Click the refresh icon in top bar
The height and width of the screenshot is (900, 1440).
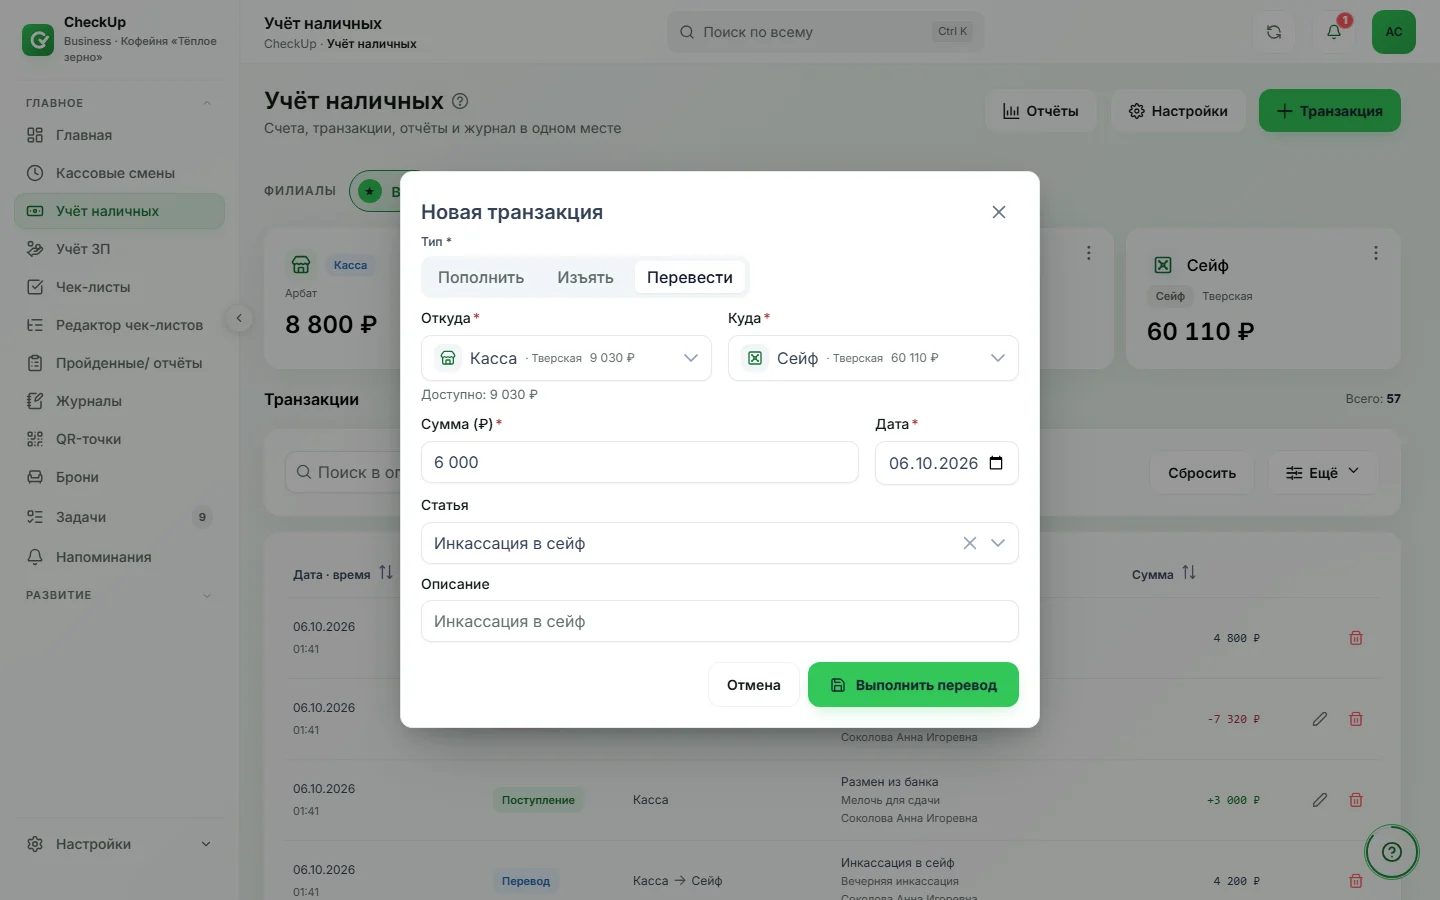point(1274,32)
